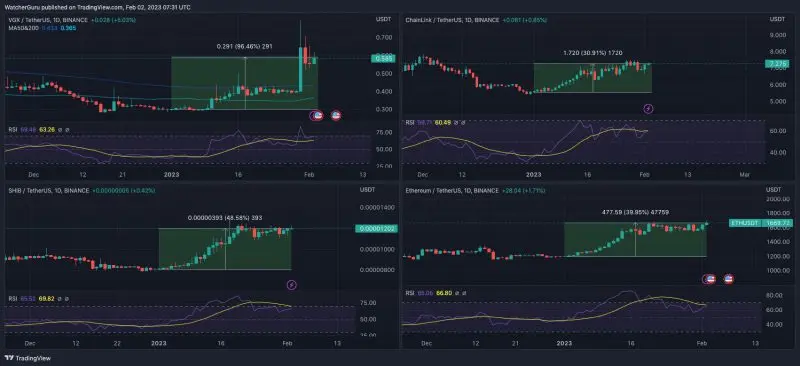The height and width of the screenshot is (366, 800).
Task: Click the USDT currency label on the VGX chart
Action: tap(383, 19)
